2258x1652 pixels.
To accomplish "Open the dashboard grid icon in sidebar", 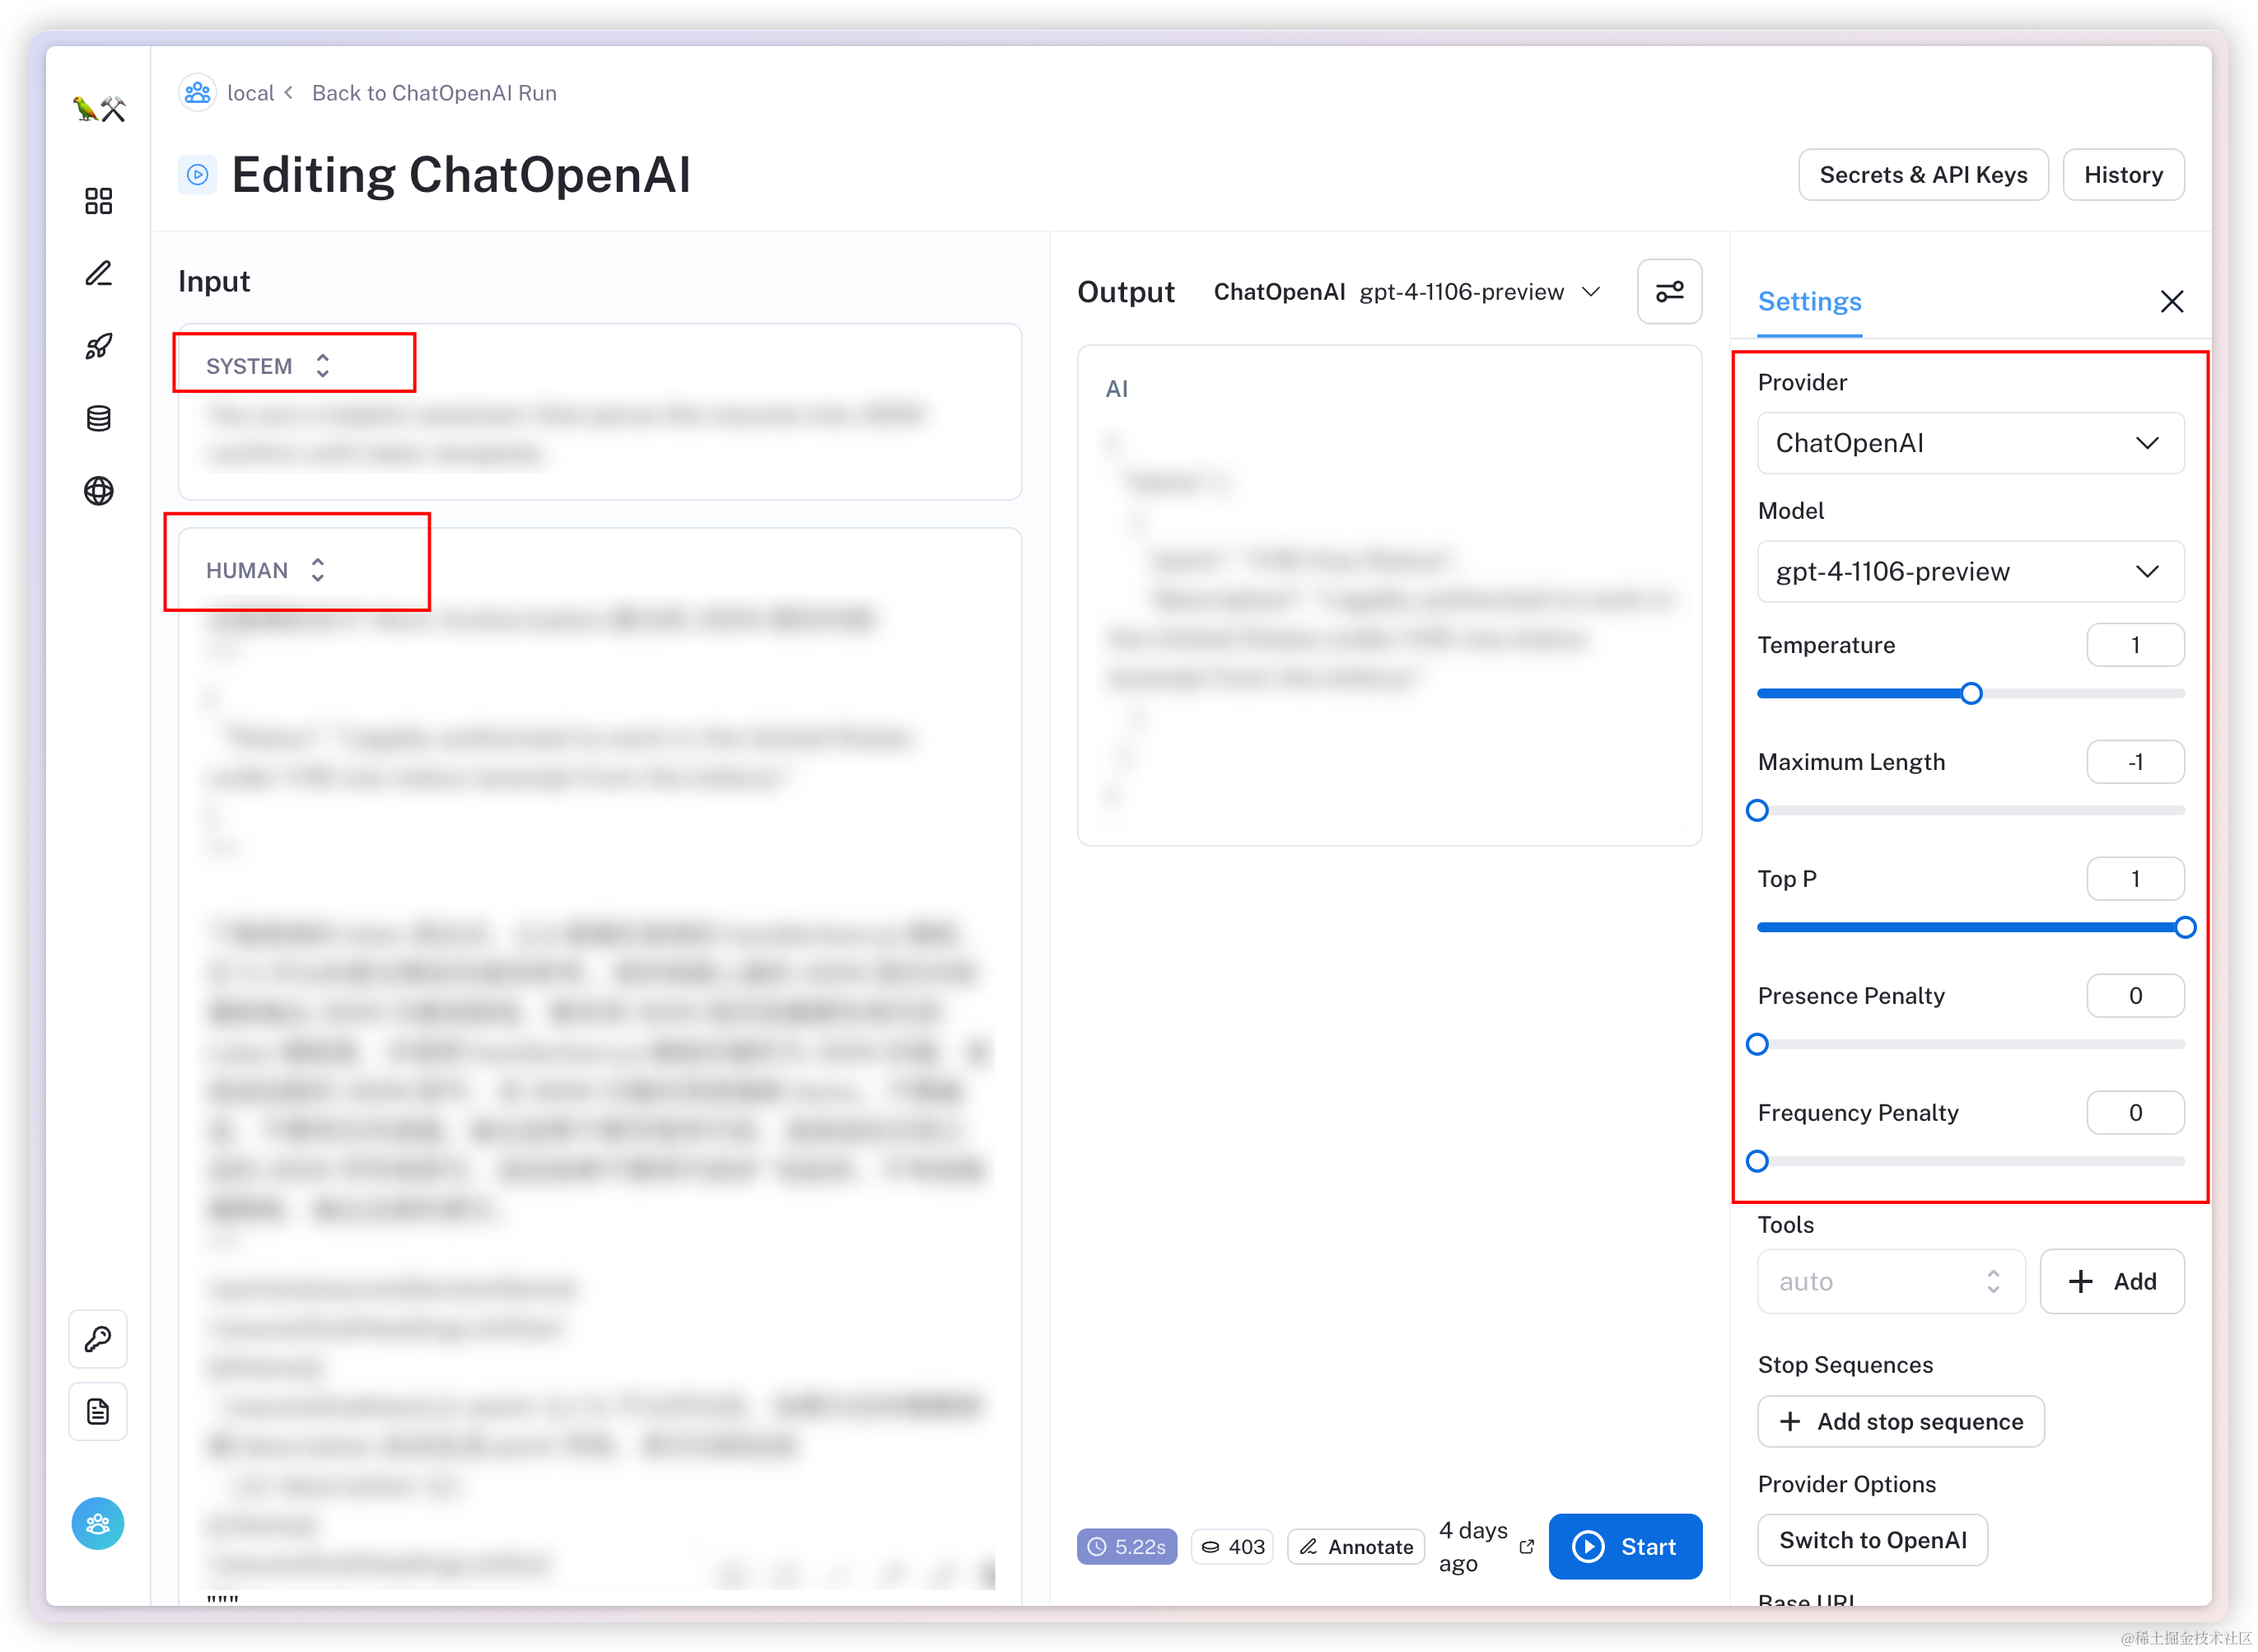I will point(98,201).
